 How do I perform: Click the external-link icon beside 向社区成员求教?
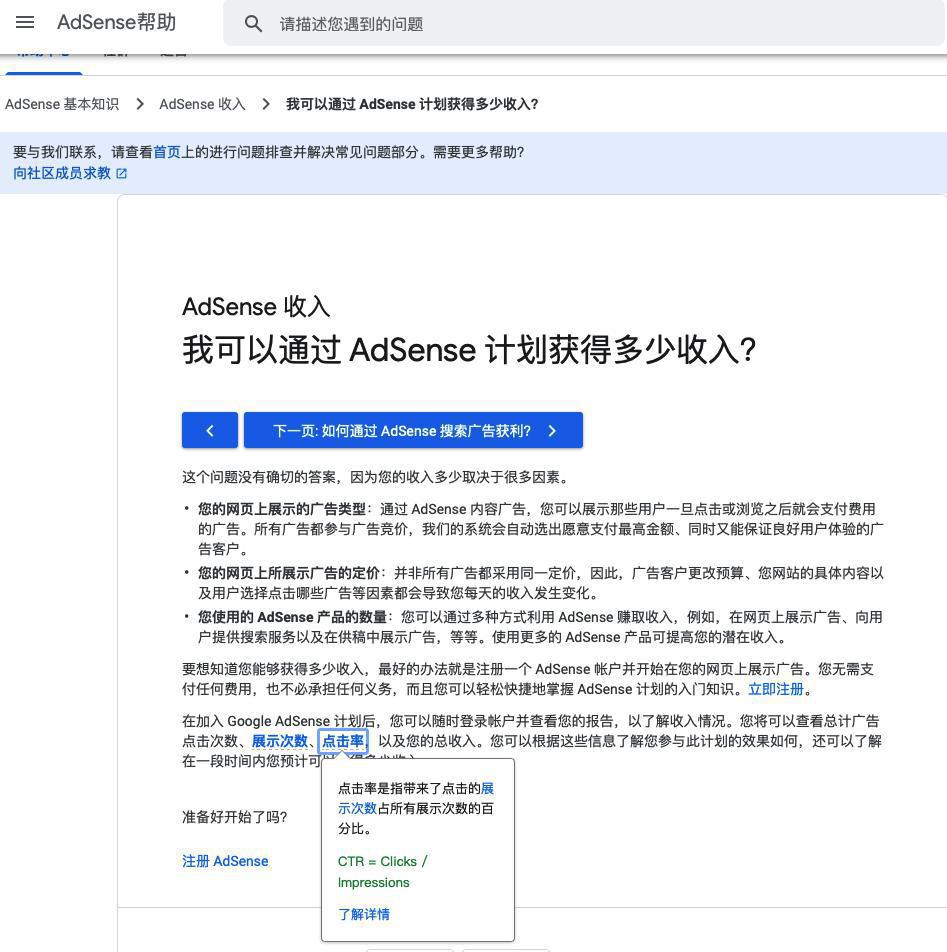click(121, 174)
